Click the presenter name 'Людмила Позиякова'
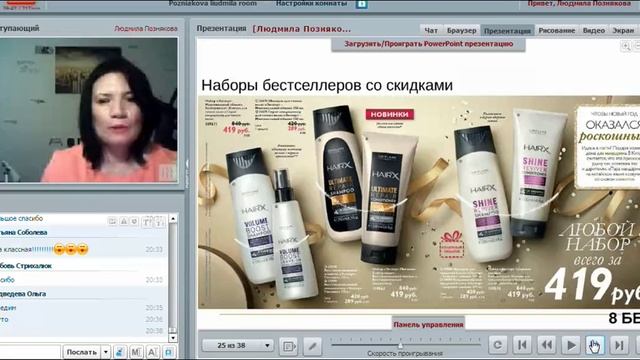 click(x=146, y=29)
